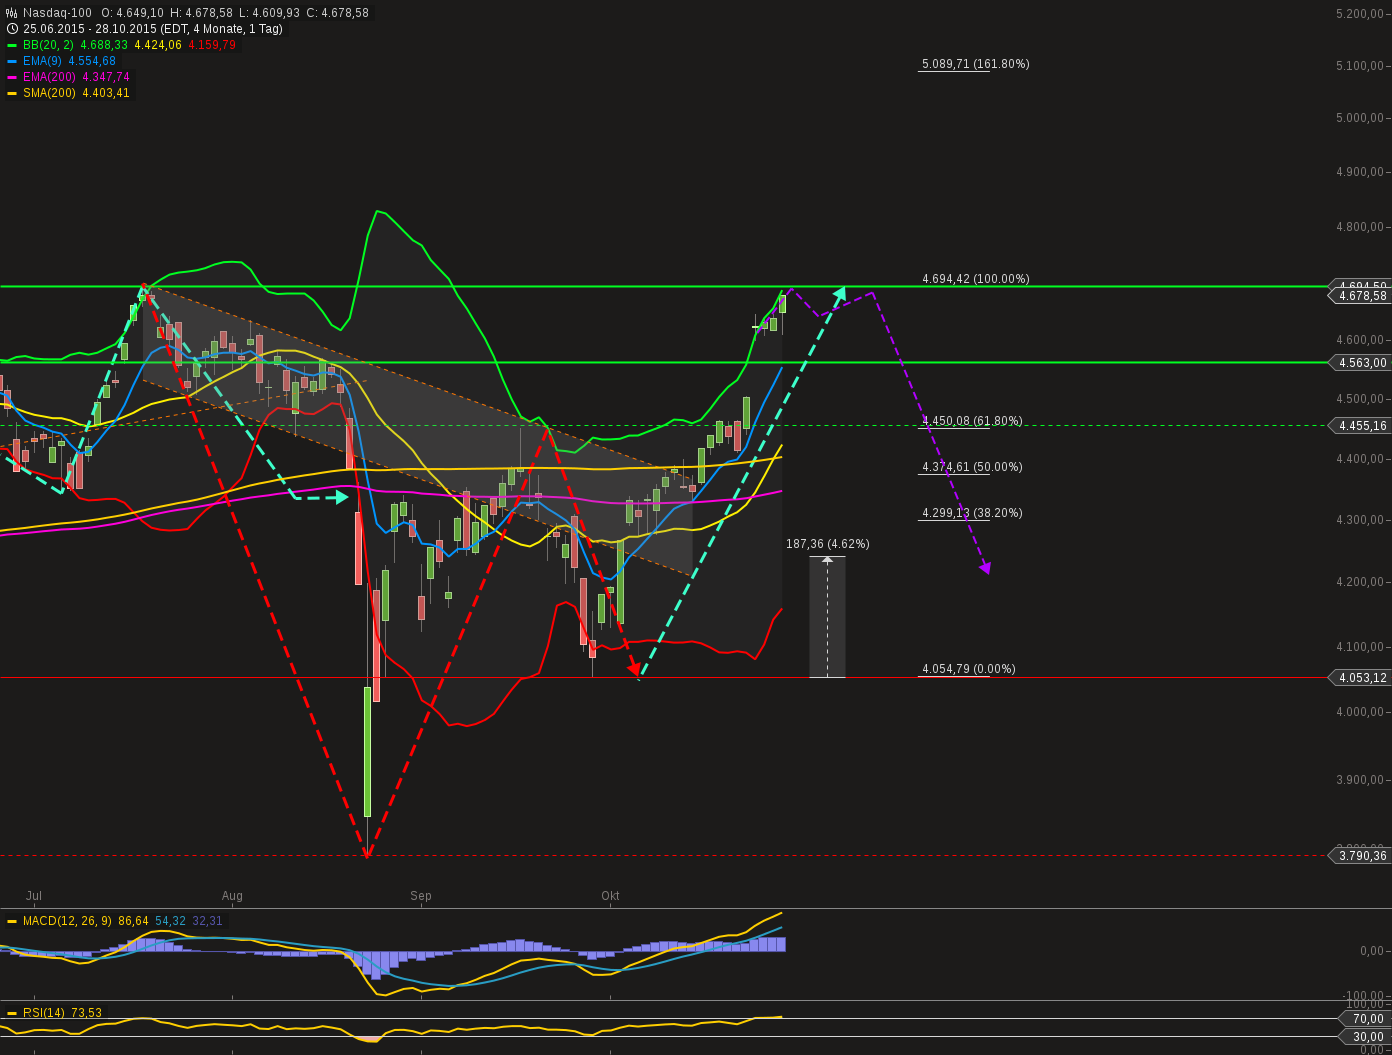Click the 4.678,58 current price tag on axis
The width and height of the screenshot is (1392, 1055).
pyautogui.click(x=1360, y=296)
